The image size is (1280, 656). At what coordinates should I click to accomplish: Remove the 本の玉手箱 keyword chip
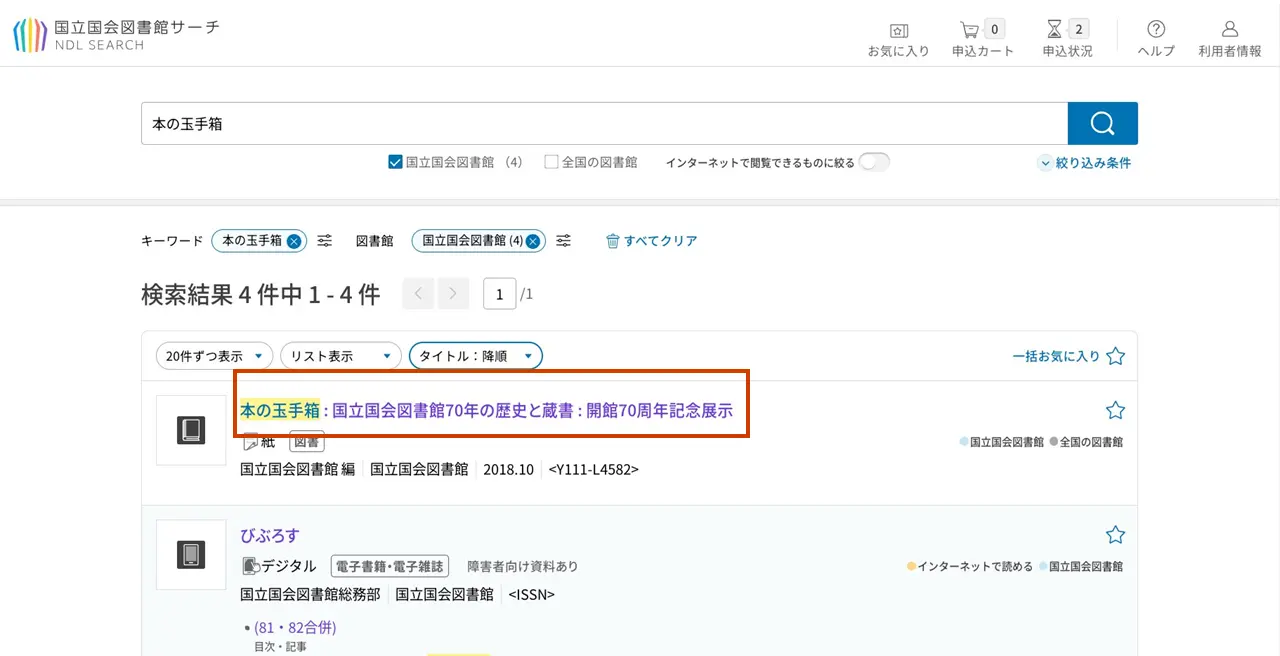coord(293,240)
